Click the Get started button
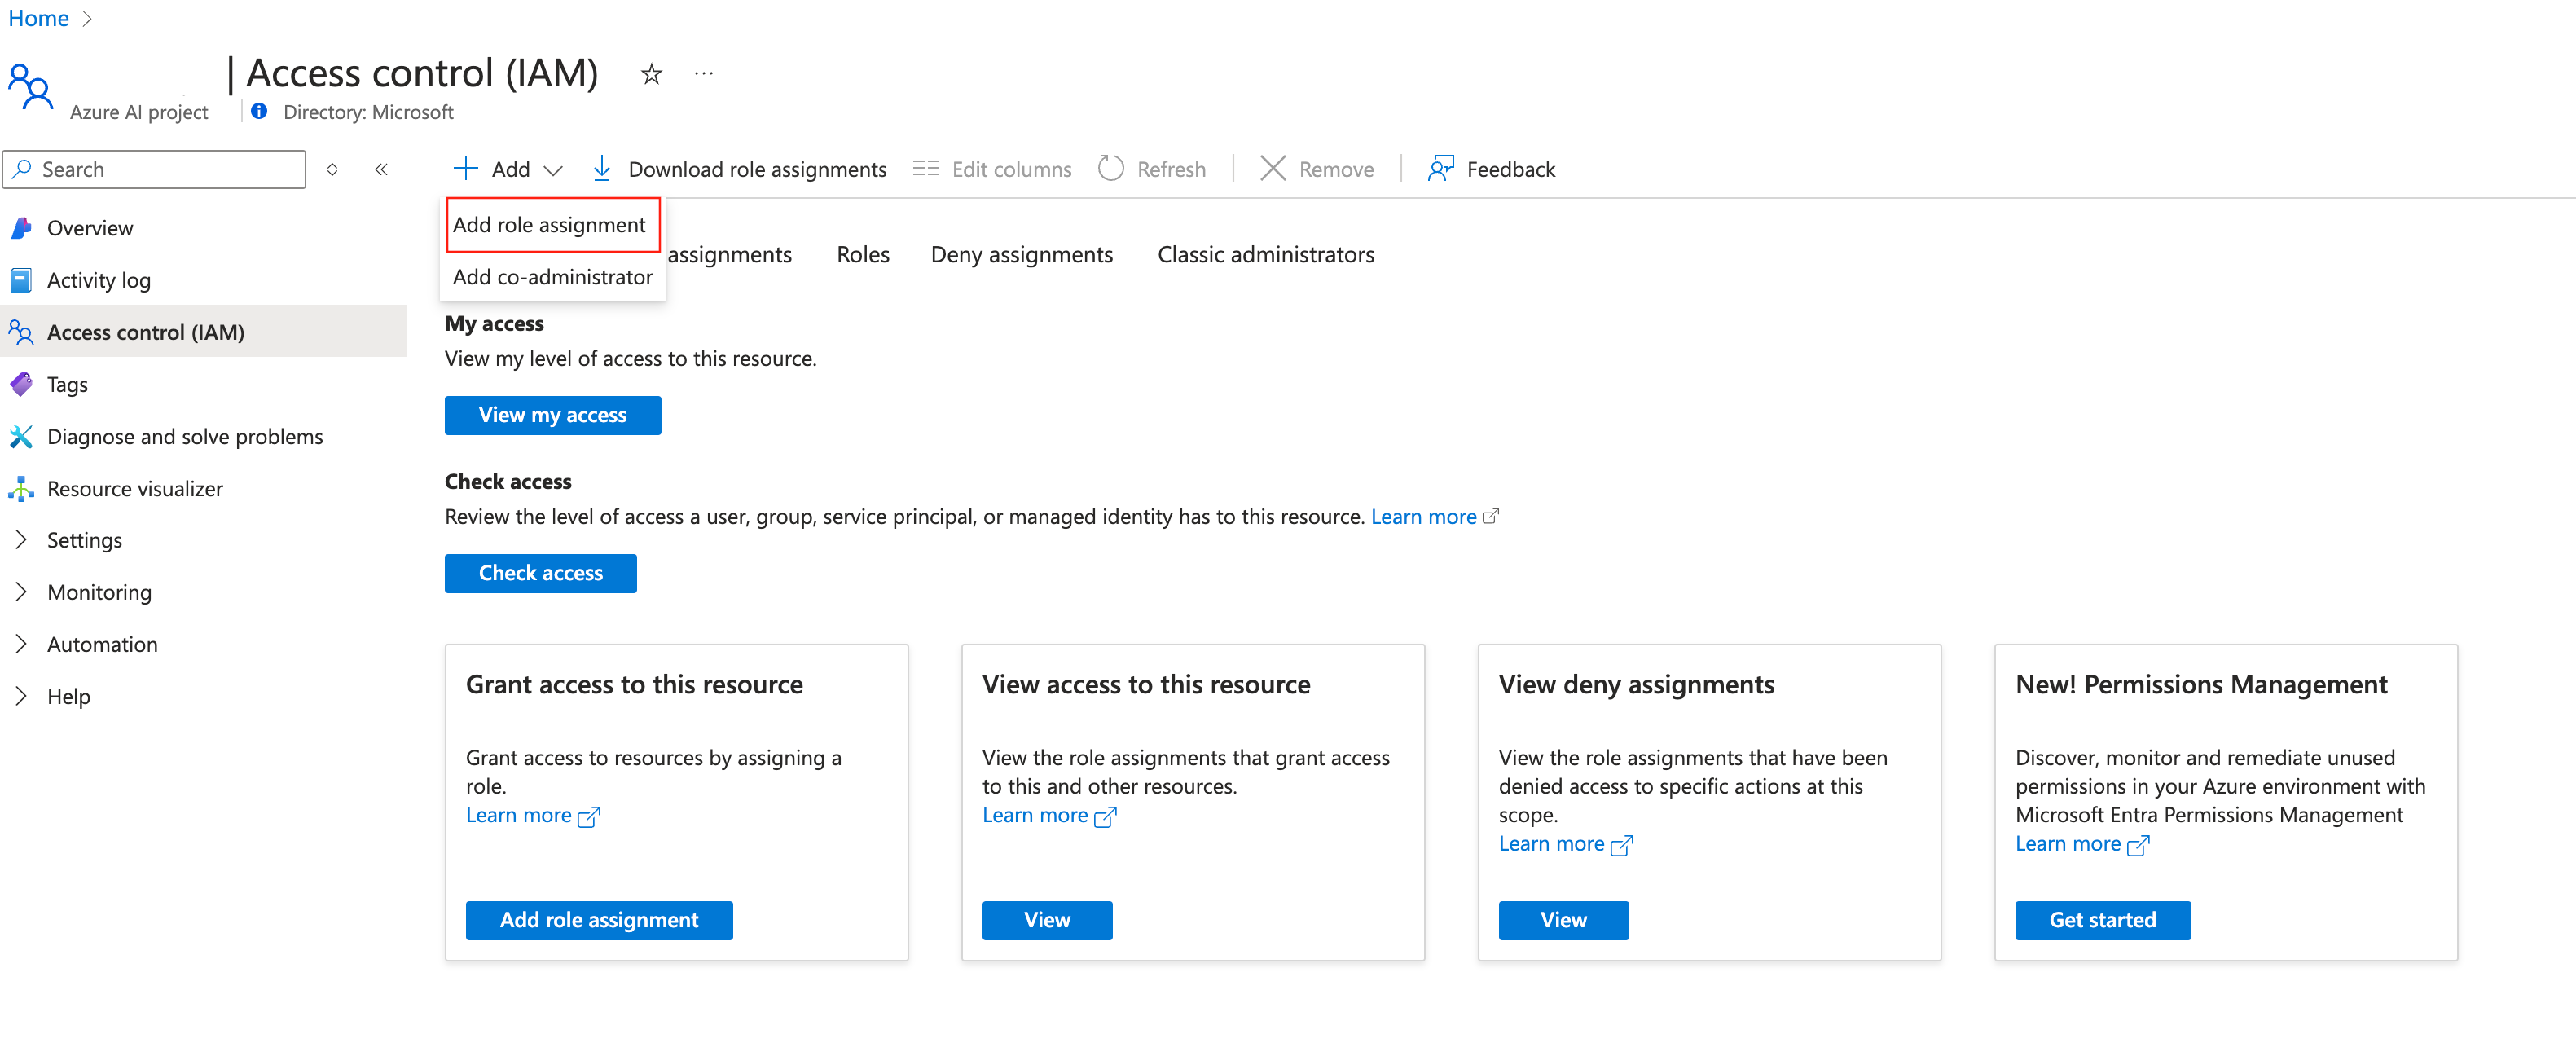This screenshot has width=2576, height=1056. (x=2102, y=920)
